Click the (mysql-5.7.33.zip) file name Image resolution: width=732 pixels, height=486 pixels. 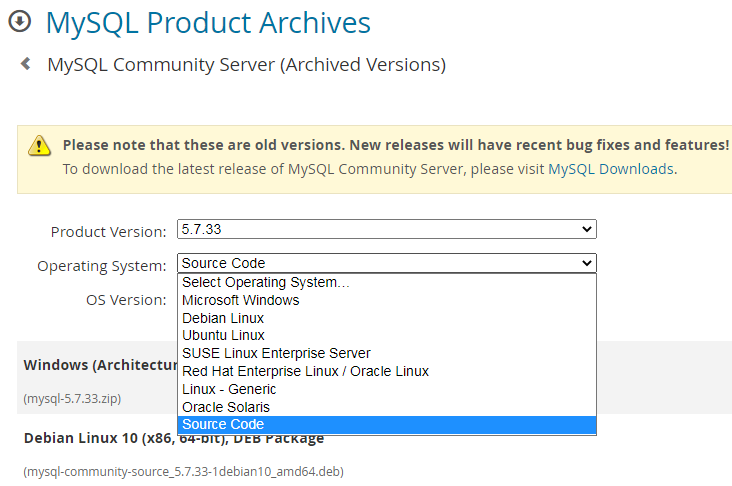(x=72, y=399)
